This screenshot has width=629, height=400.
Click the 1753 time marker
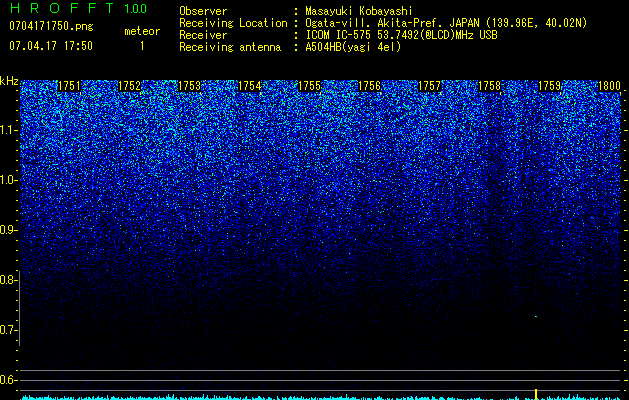point(189,86)
